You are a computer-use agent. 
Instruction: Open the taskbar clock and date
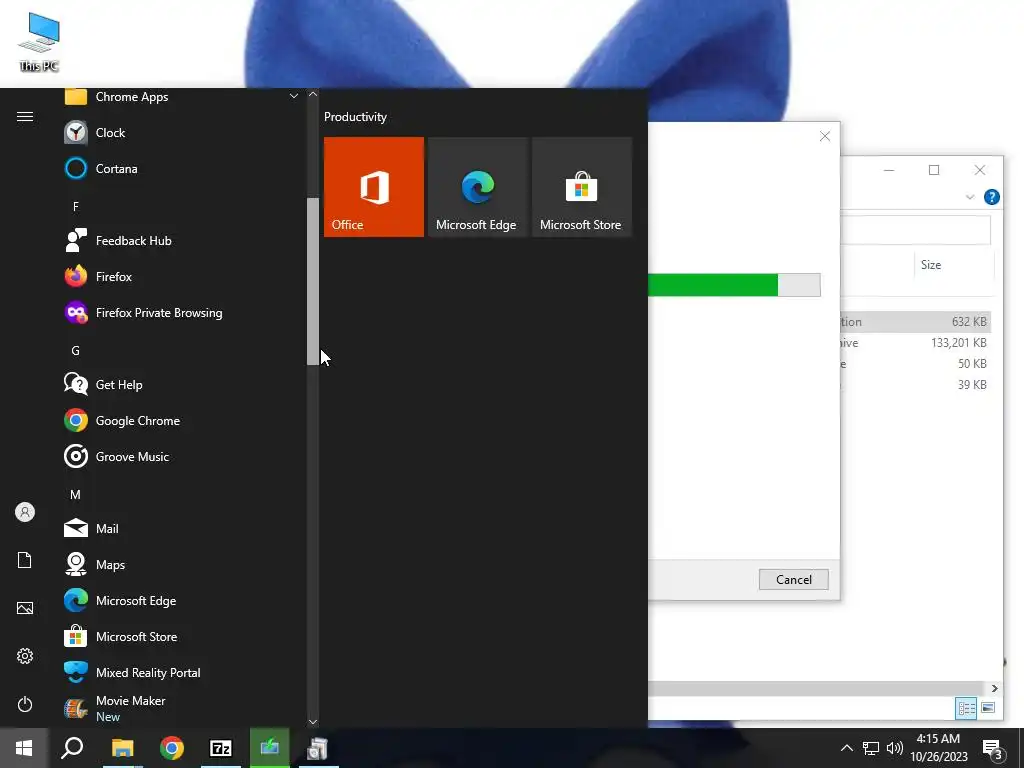[938, 748]
